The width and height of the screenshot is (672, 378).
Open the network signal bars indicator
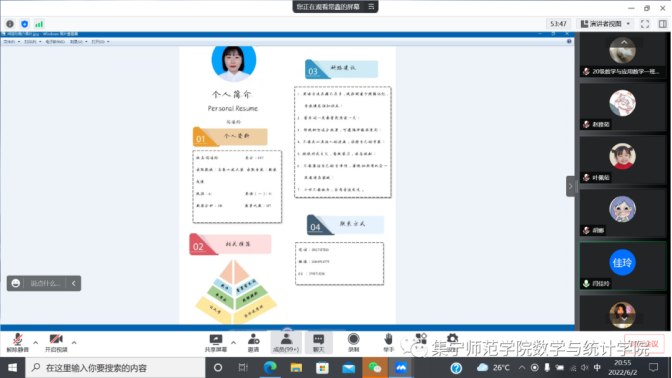39,24
